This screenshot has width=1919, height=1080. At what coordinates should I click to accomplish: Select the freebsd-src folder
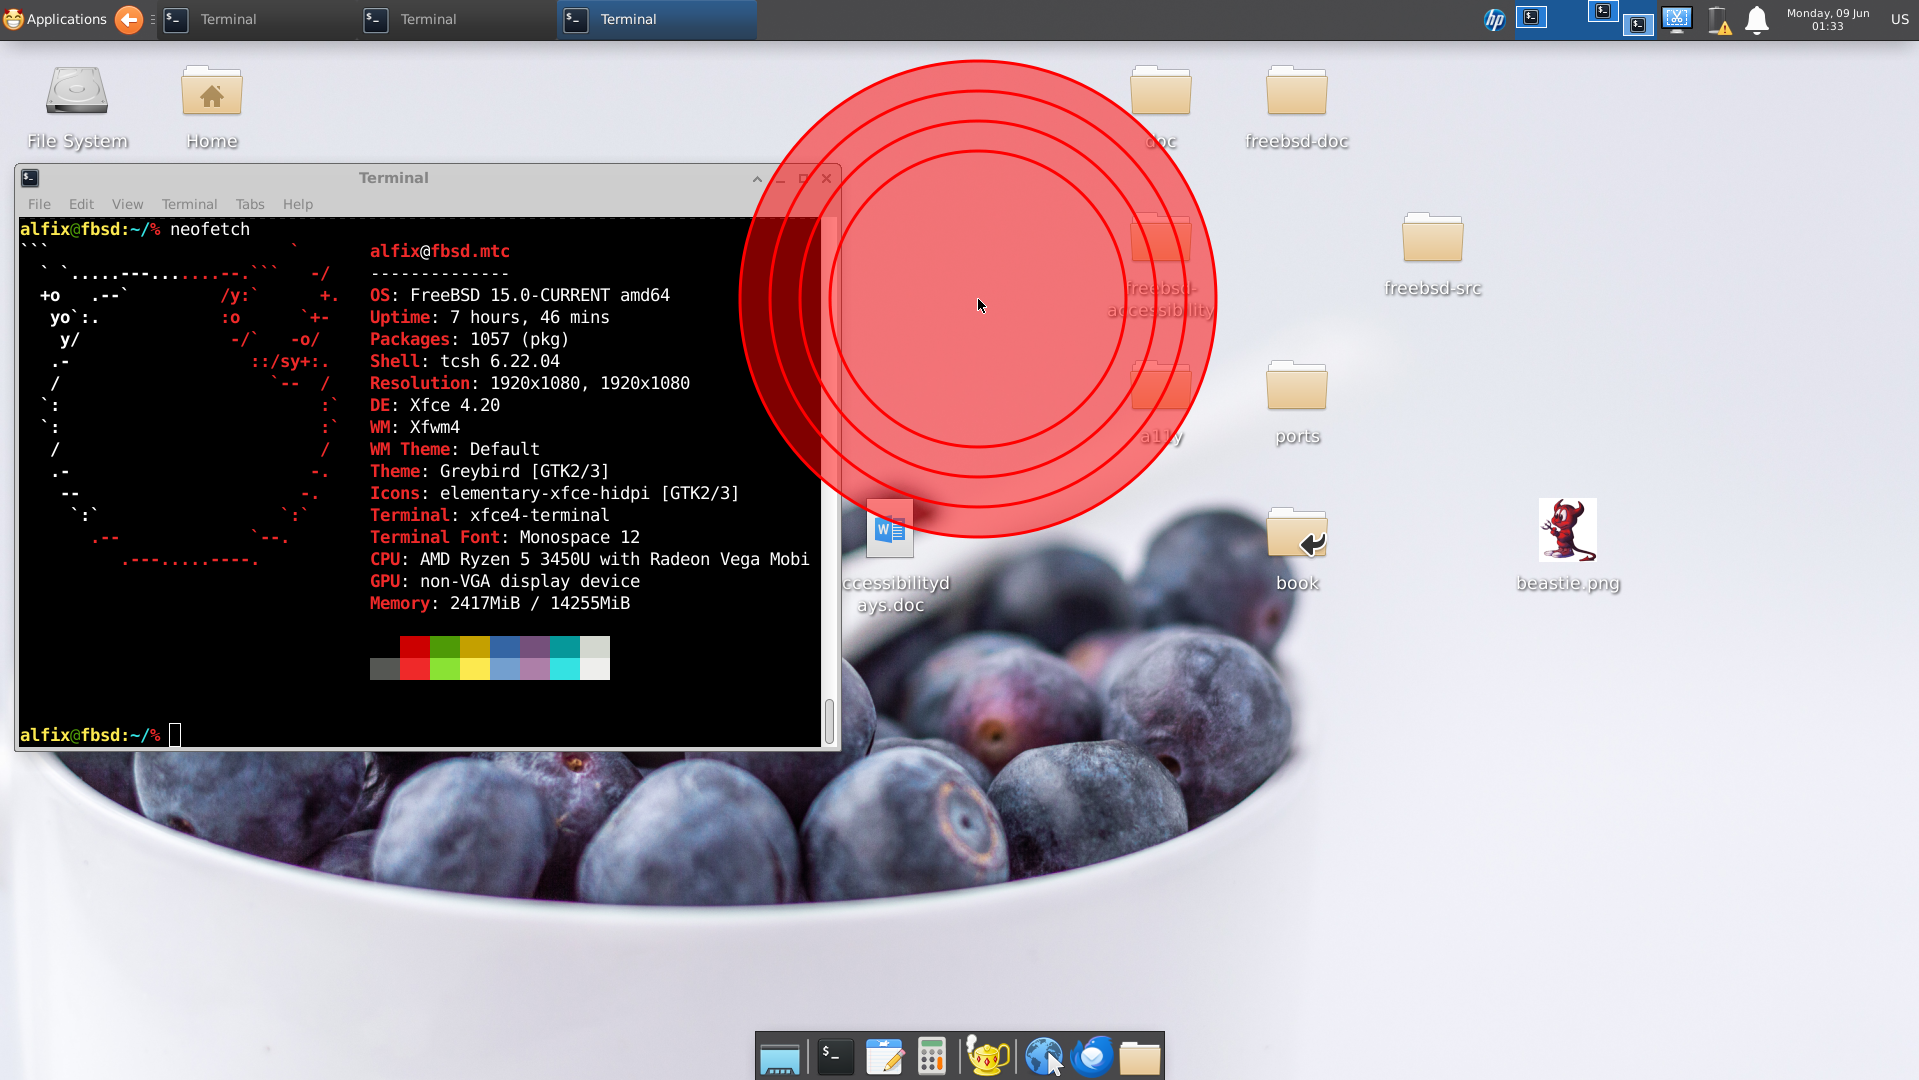pyautogui.click(x=1432, y=255)
